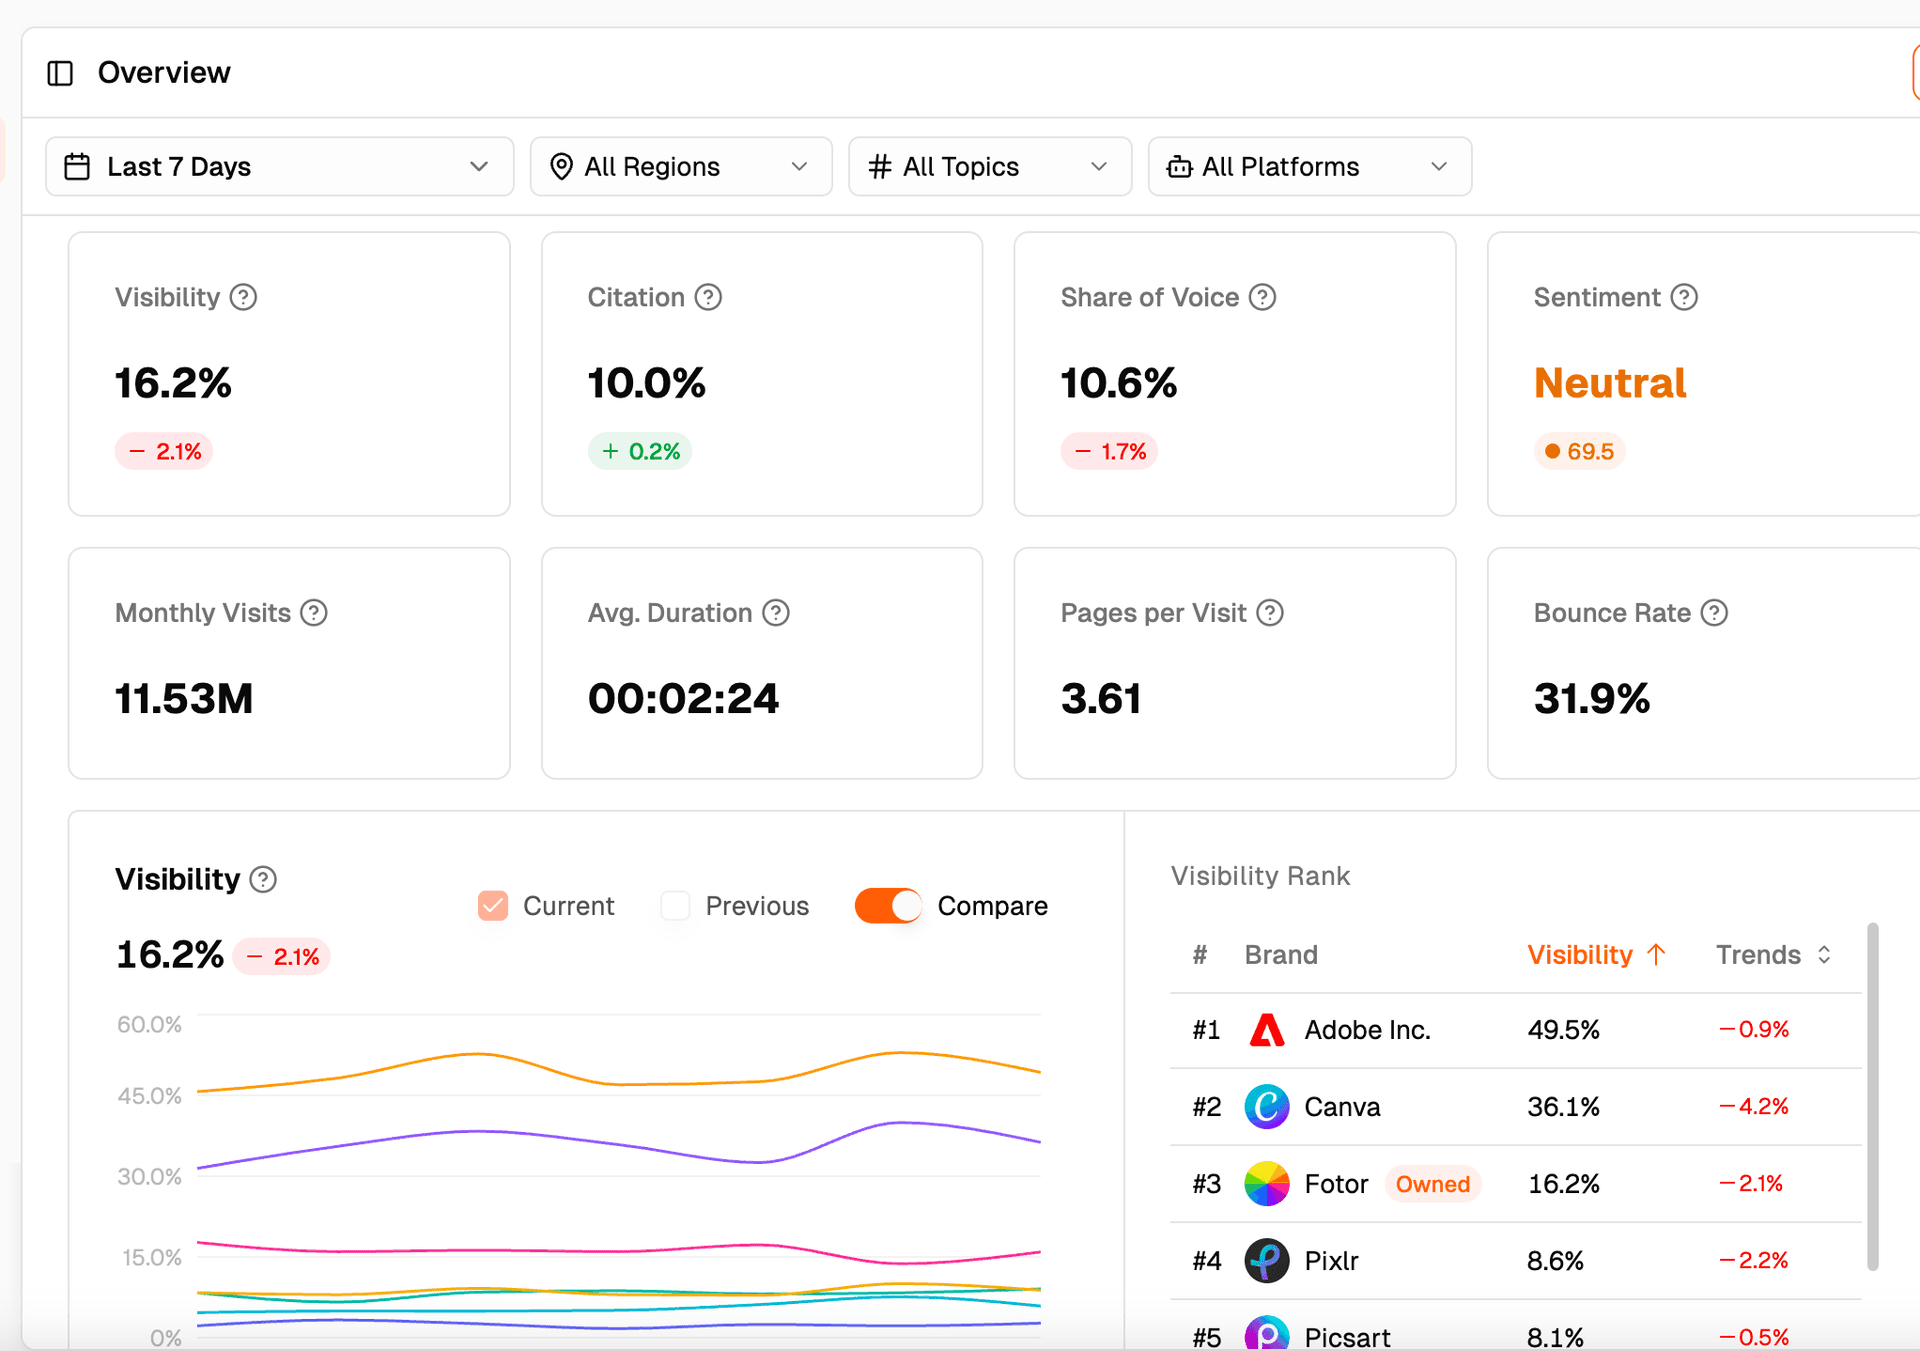1920x1351 pixels.
Task: Open the Share of Voice help icon
Action: 1263,297
